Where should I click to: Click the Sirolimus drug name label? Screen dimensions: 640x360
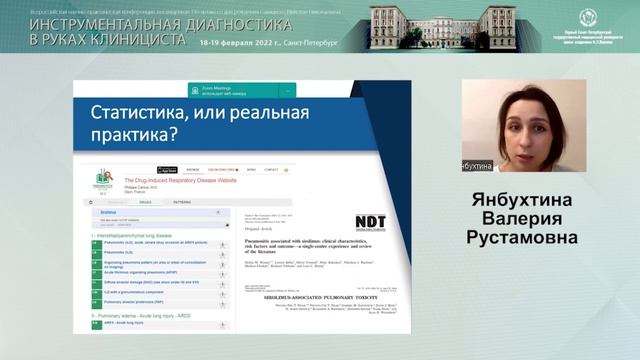click(x=108, y=212)
